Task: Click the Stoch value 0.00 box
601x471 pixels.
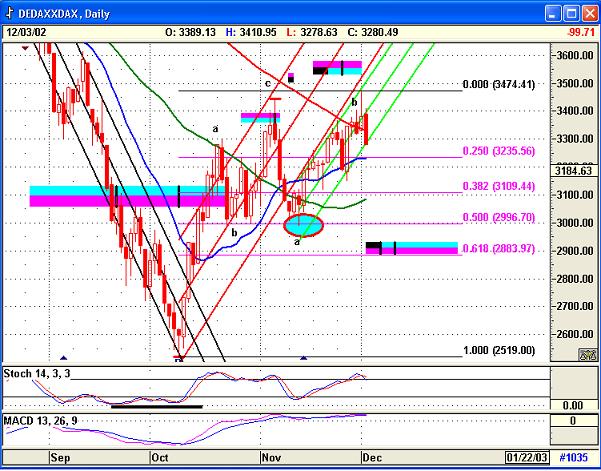Action: click(x=573, y=405)
